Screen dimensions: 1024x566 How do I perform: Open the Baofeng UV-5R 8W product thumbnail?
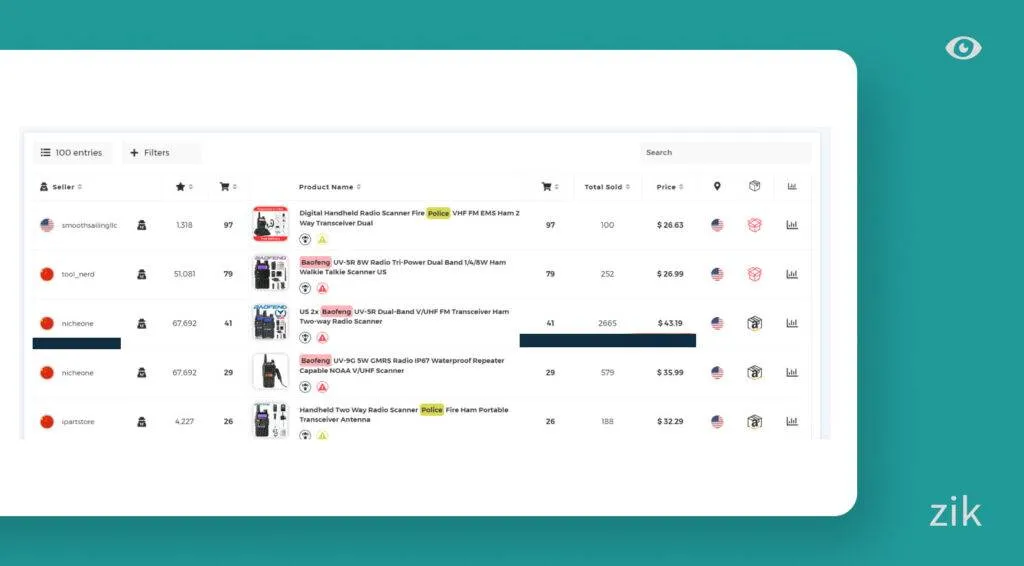click(x=270, y=274)
